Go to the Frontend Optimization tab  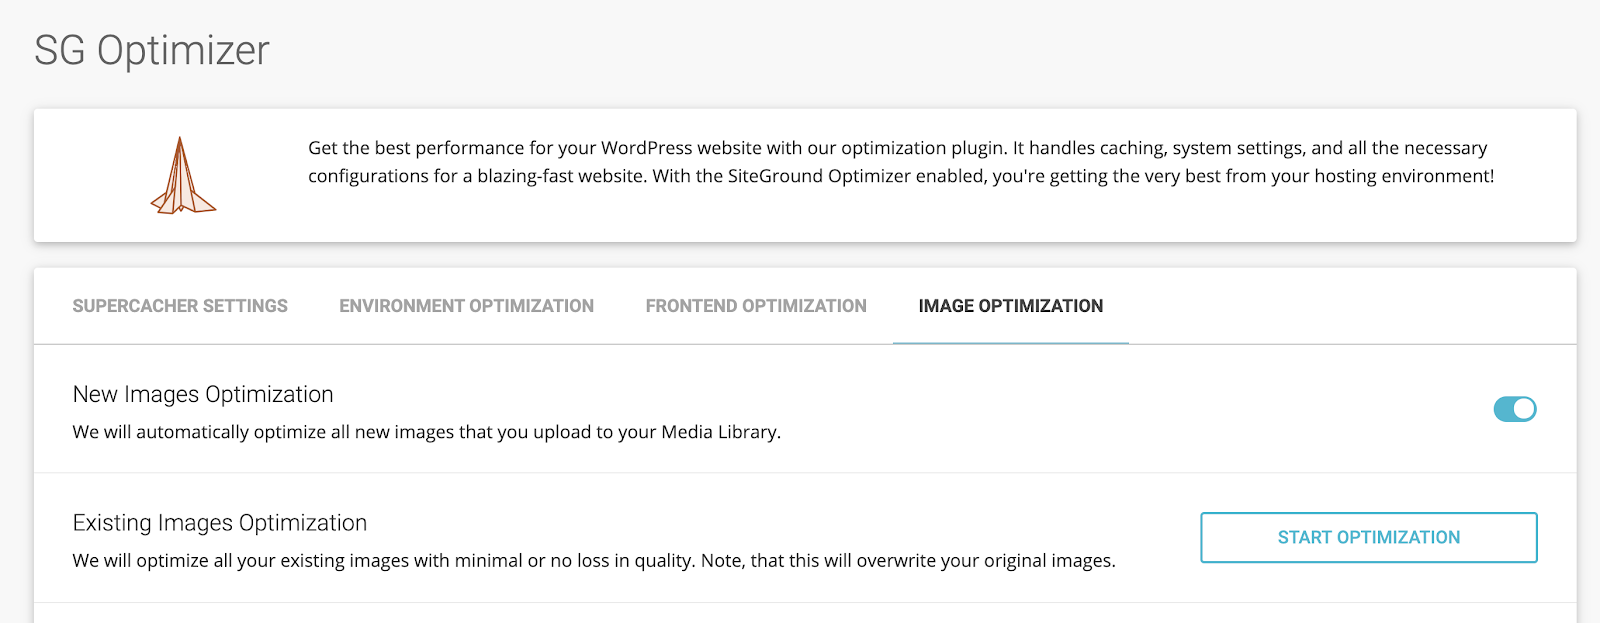[756, 306]
